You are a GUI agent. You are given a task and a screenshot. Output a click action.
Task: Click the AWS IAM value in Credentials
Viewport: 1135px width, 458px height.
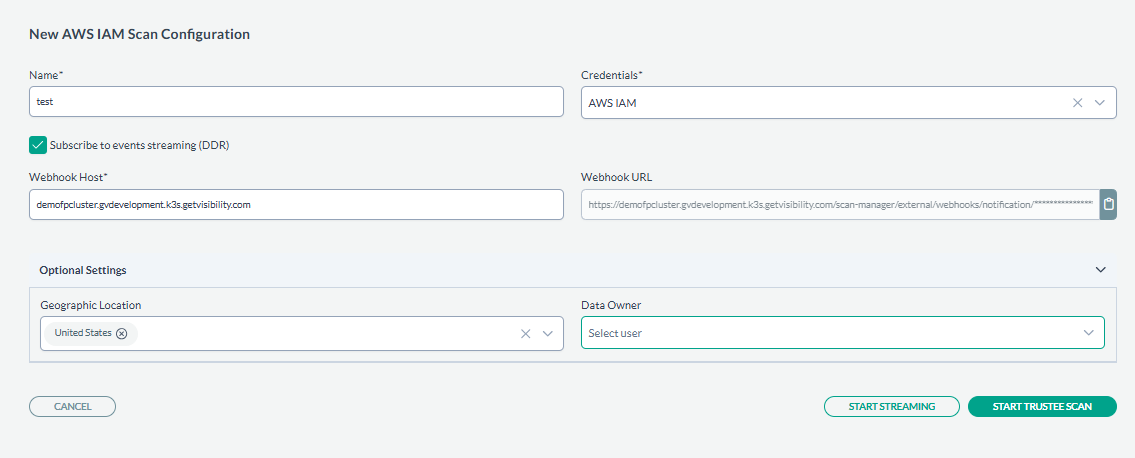[612, 102]
